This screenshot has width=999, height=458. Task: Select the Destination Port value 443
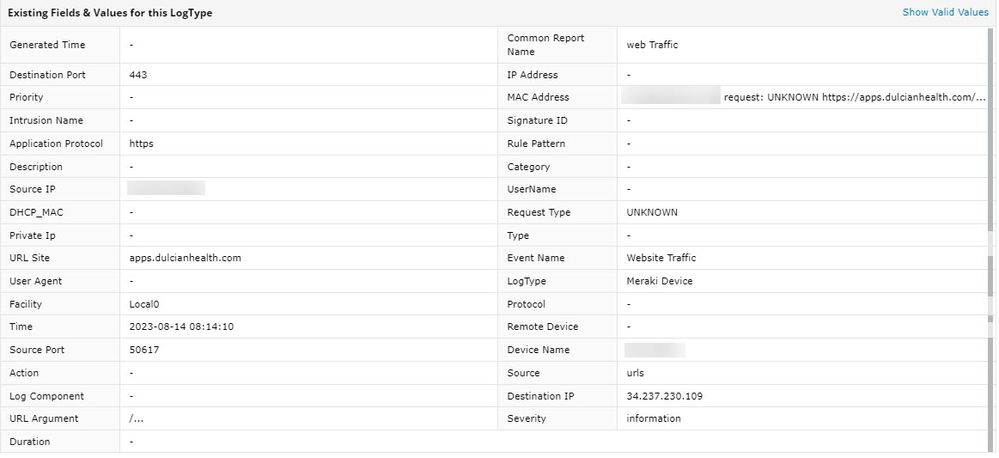139,75
